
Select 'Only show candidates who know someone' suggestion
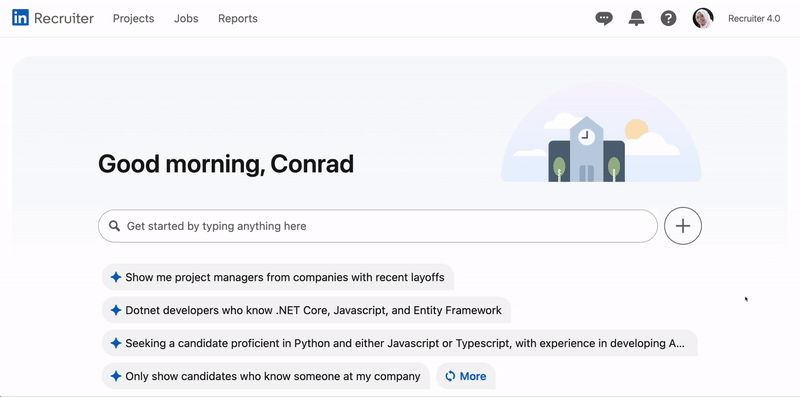(x=266, y=376)
